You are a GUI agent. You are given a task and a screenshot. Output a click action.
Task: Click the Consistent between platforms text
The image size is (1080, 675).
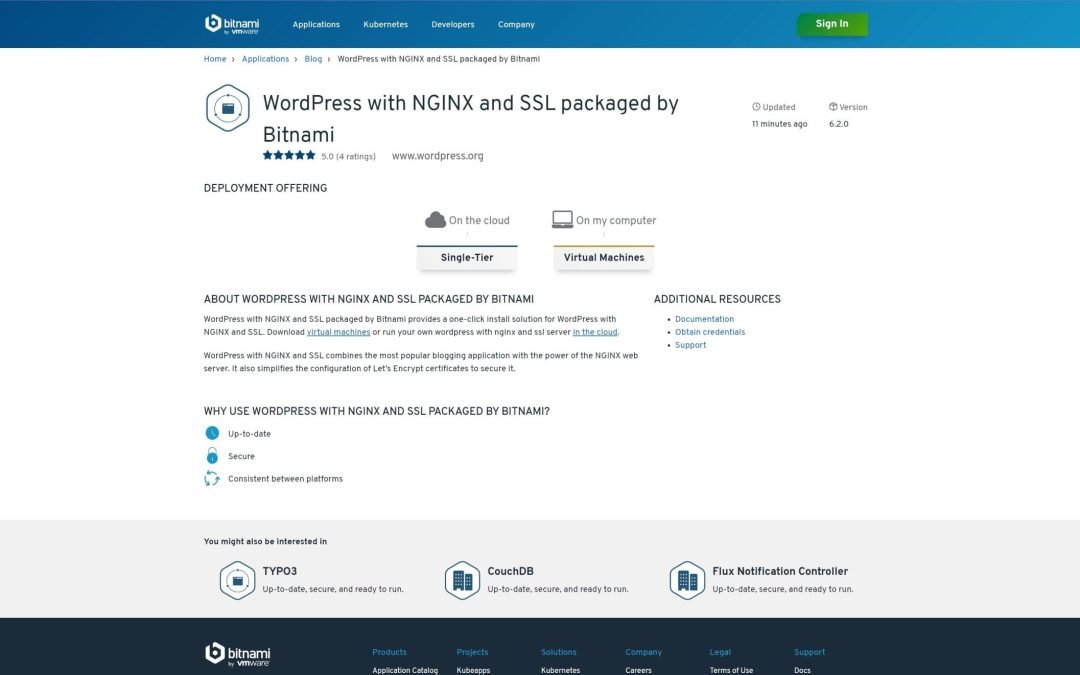click(x=285, y=479)
